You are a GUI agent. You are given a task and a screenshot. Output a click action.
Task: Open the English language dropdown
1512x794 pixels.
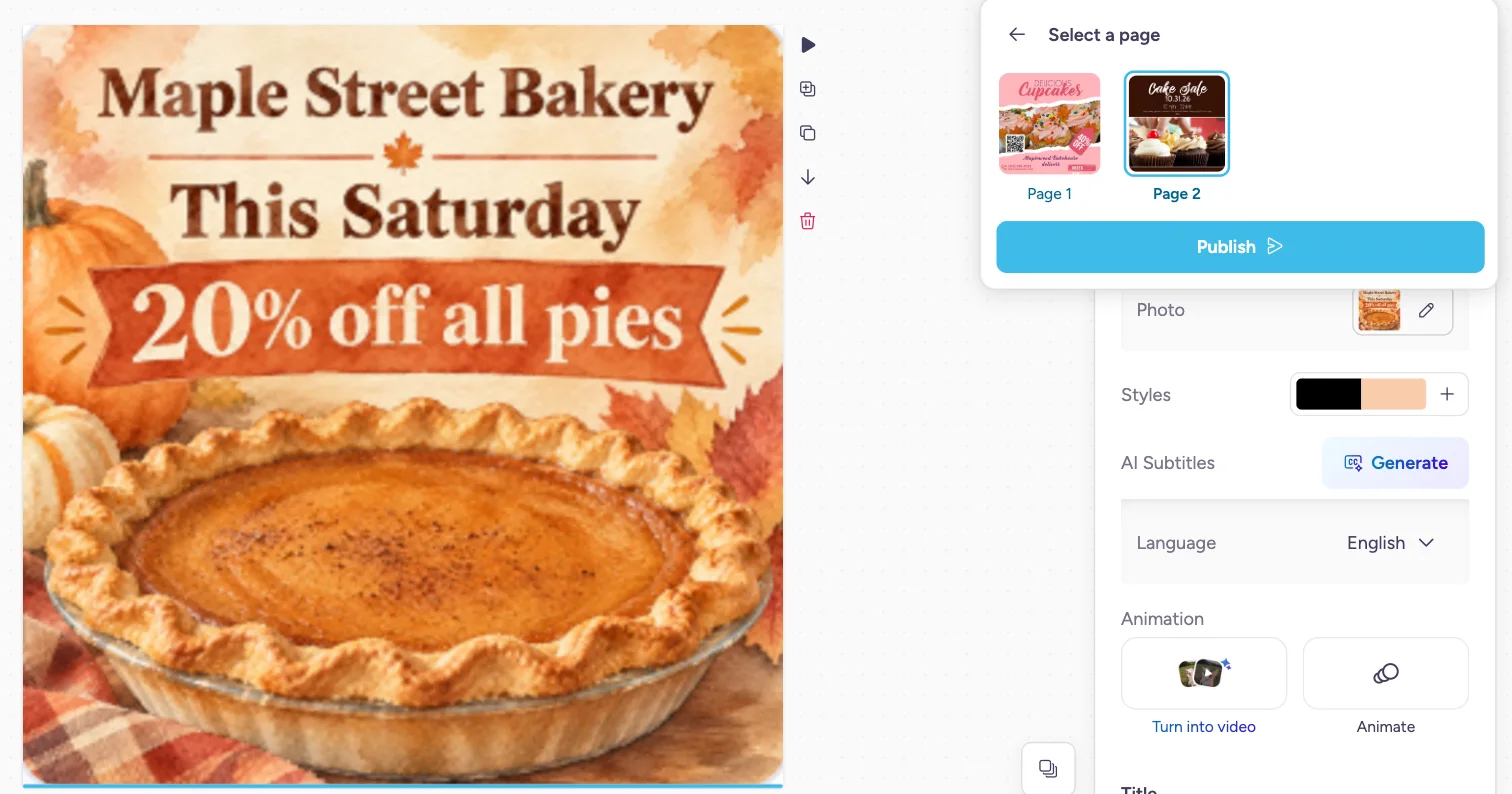pos(1391,543)
